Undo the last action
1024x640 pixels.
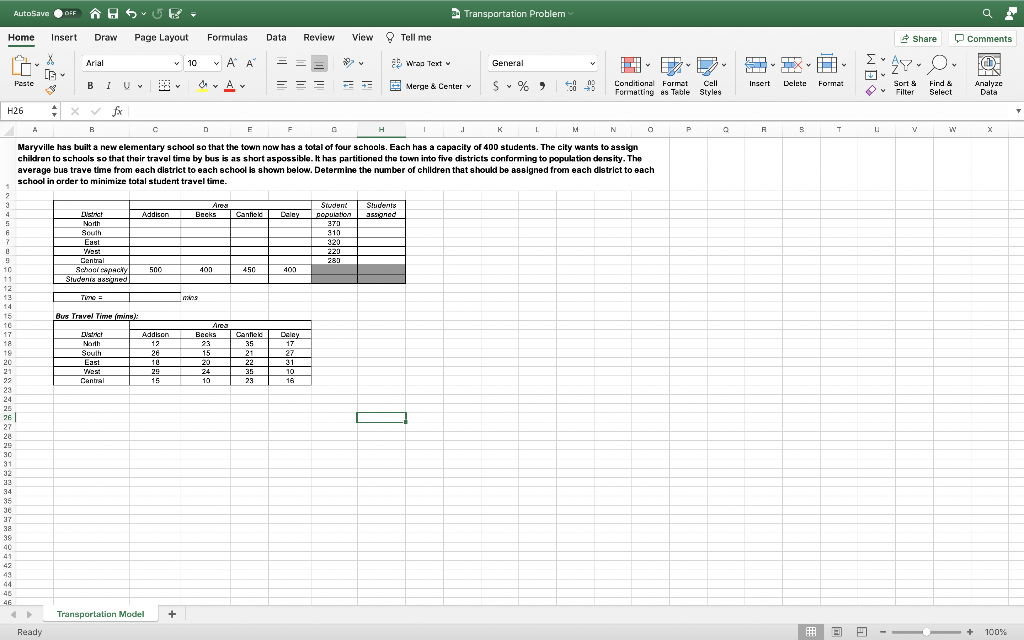(131, 13)
